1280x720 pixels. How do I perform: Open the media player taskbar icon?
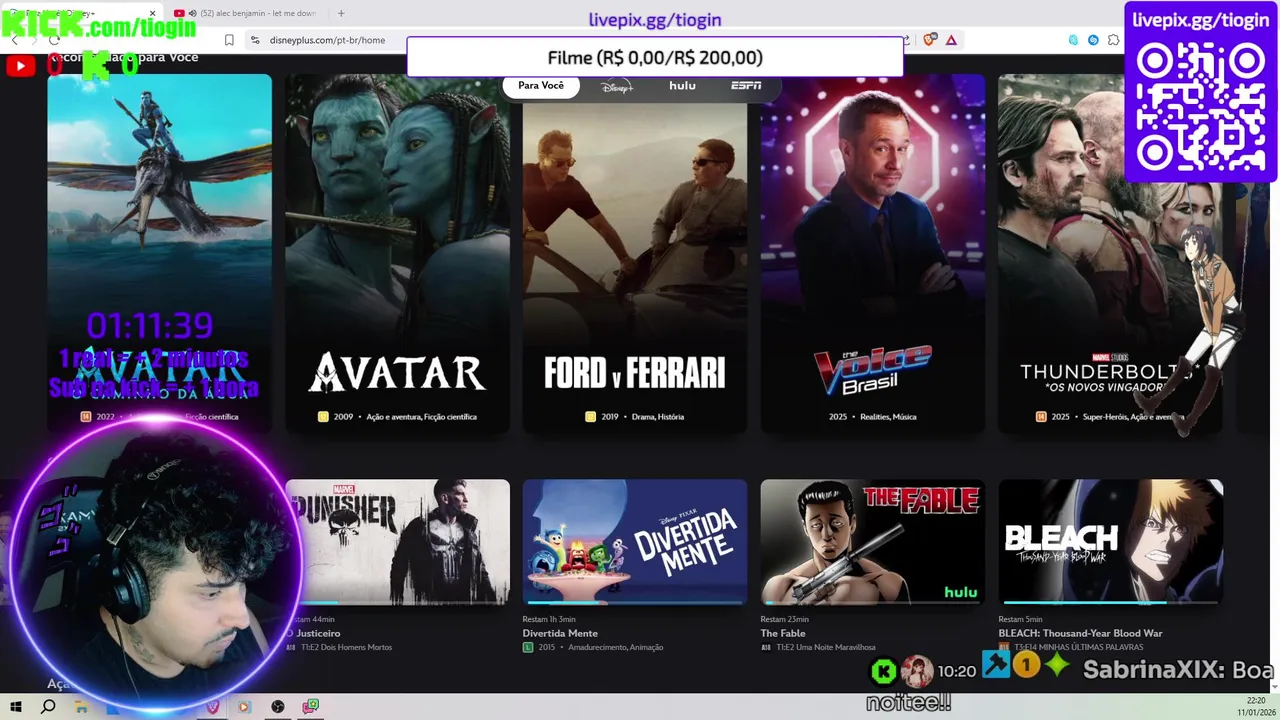click(x=244, y=706)
